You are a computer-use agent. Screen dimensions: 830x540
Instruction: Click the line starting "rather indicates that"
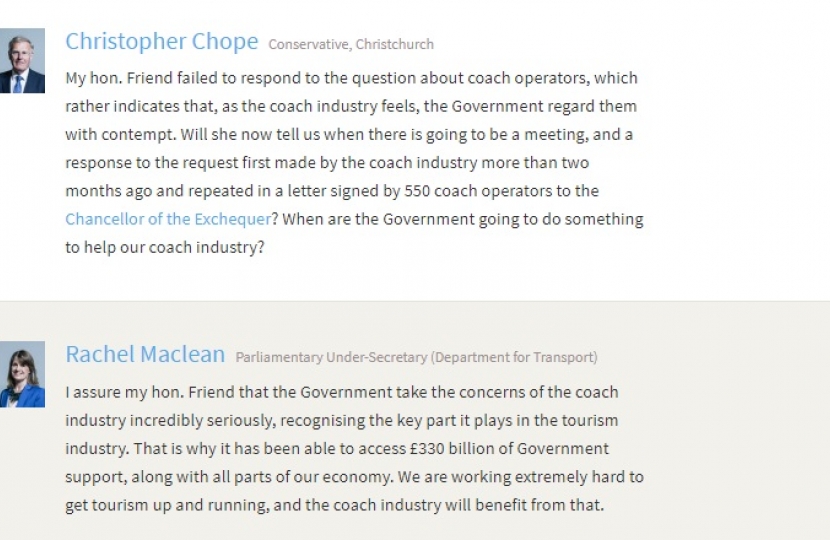tap(351, 106)
